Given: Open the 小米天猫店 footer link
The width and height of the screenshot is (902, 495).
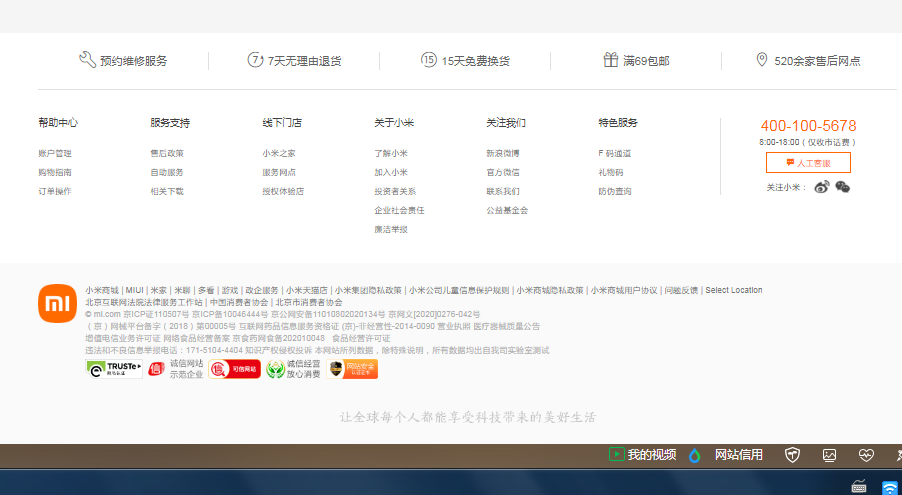Looking at the screenshot, I should [307, 290].
